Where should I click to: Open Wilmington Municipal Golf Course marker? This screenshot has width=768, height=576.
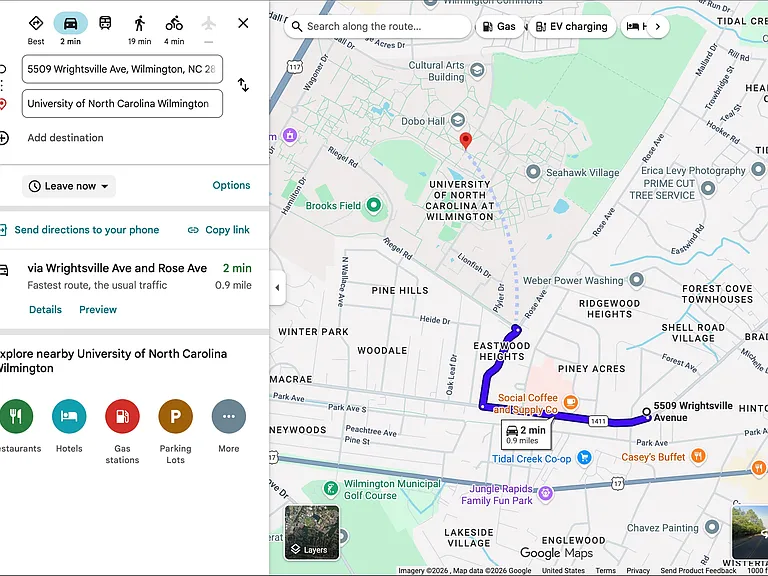tap(331, 489)
